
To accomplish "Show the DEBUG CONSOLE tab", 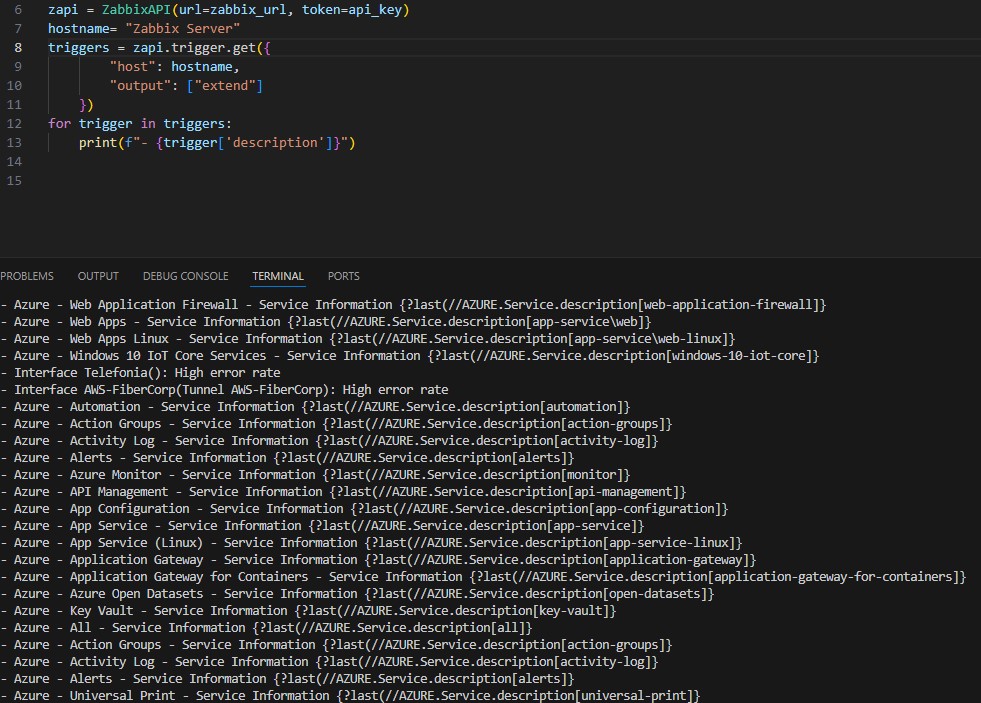I will (185, 276).
